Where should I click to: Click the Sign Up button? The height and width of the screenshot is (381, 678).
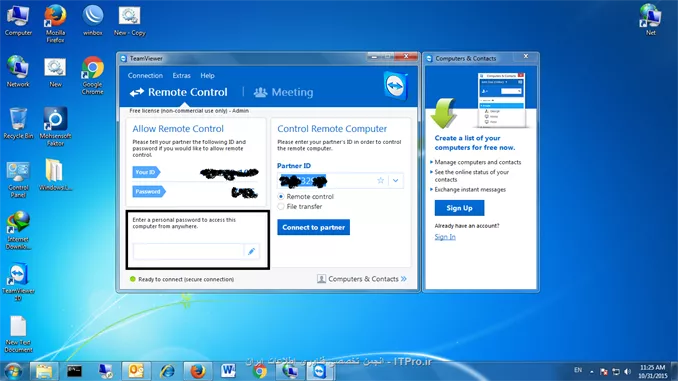tap(459, 208)
